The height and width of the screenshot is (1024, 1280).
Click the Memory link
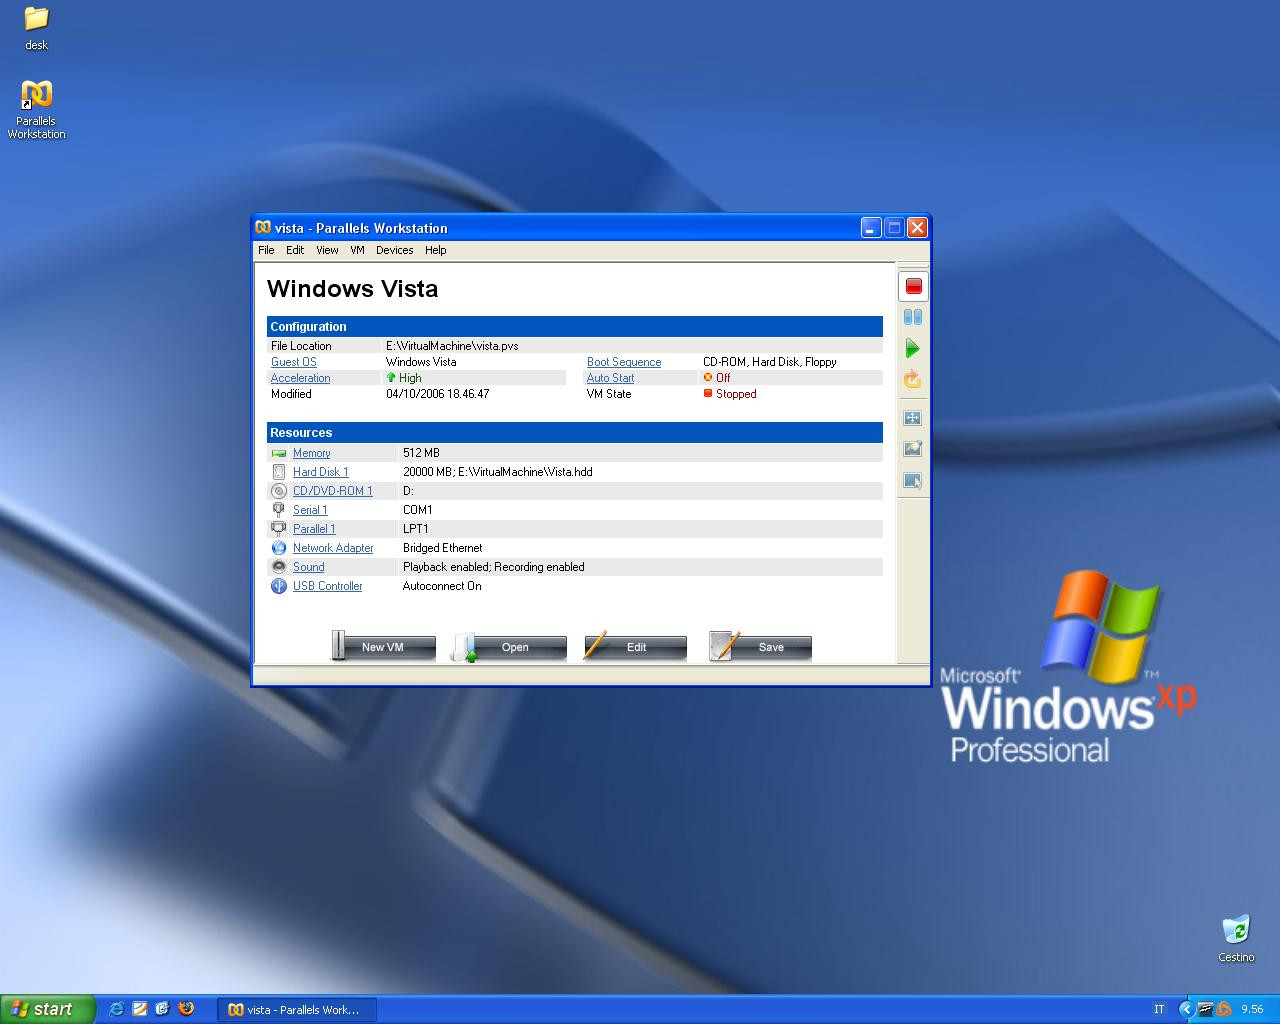click(311, 453)
